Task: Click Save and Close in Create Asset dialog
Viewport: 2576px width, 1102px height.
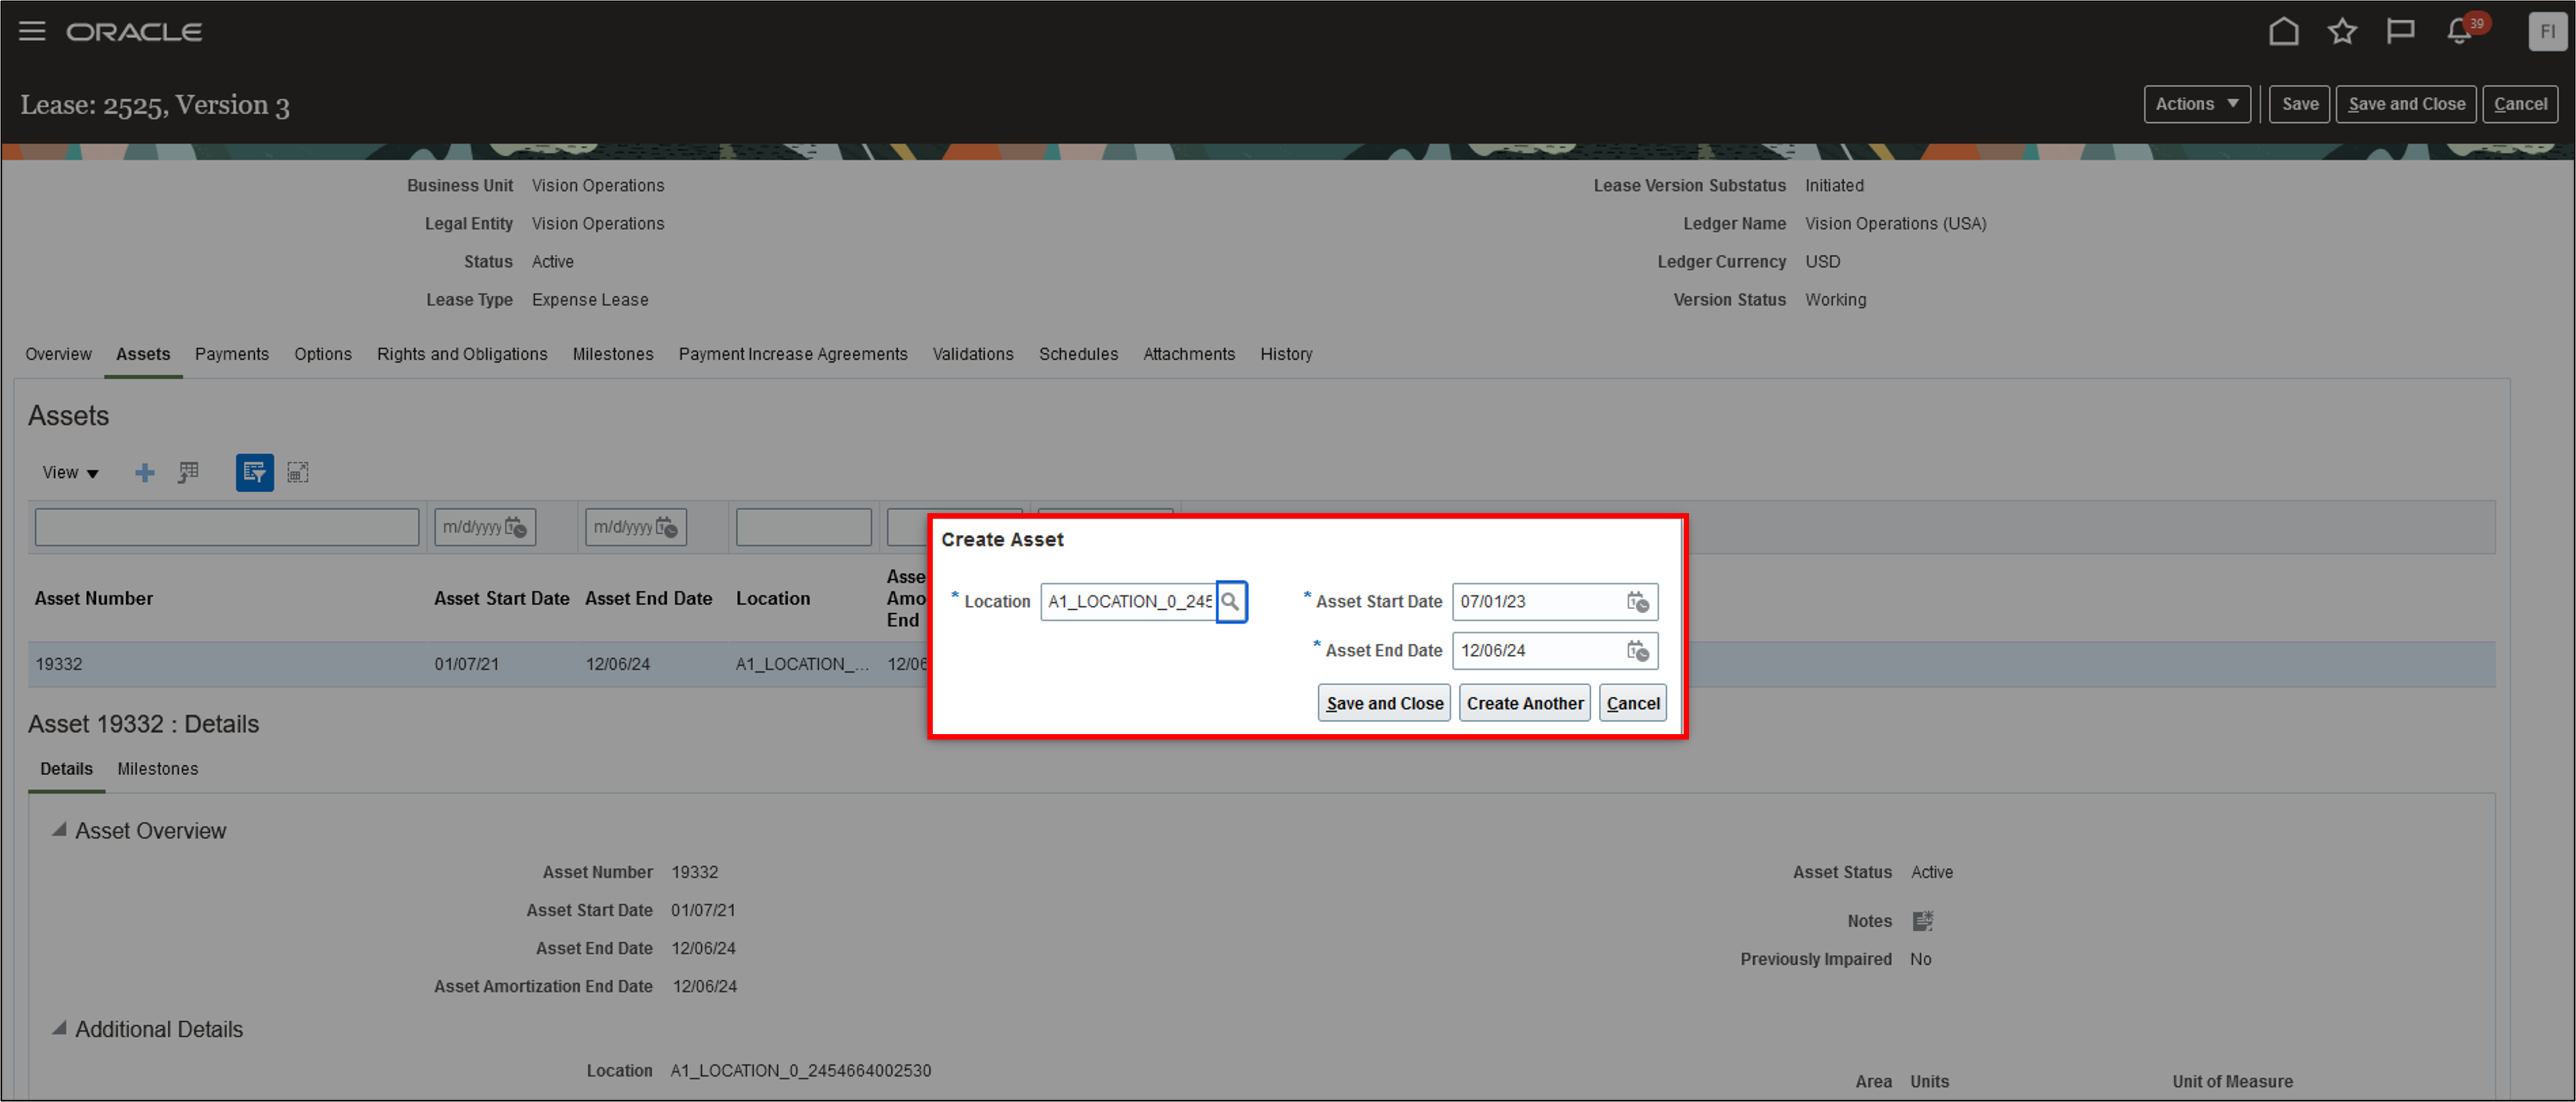Action: tap(1384, 703)
